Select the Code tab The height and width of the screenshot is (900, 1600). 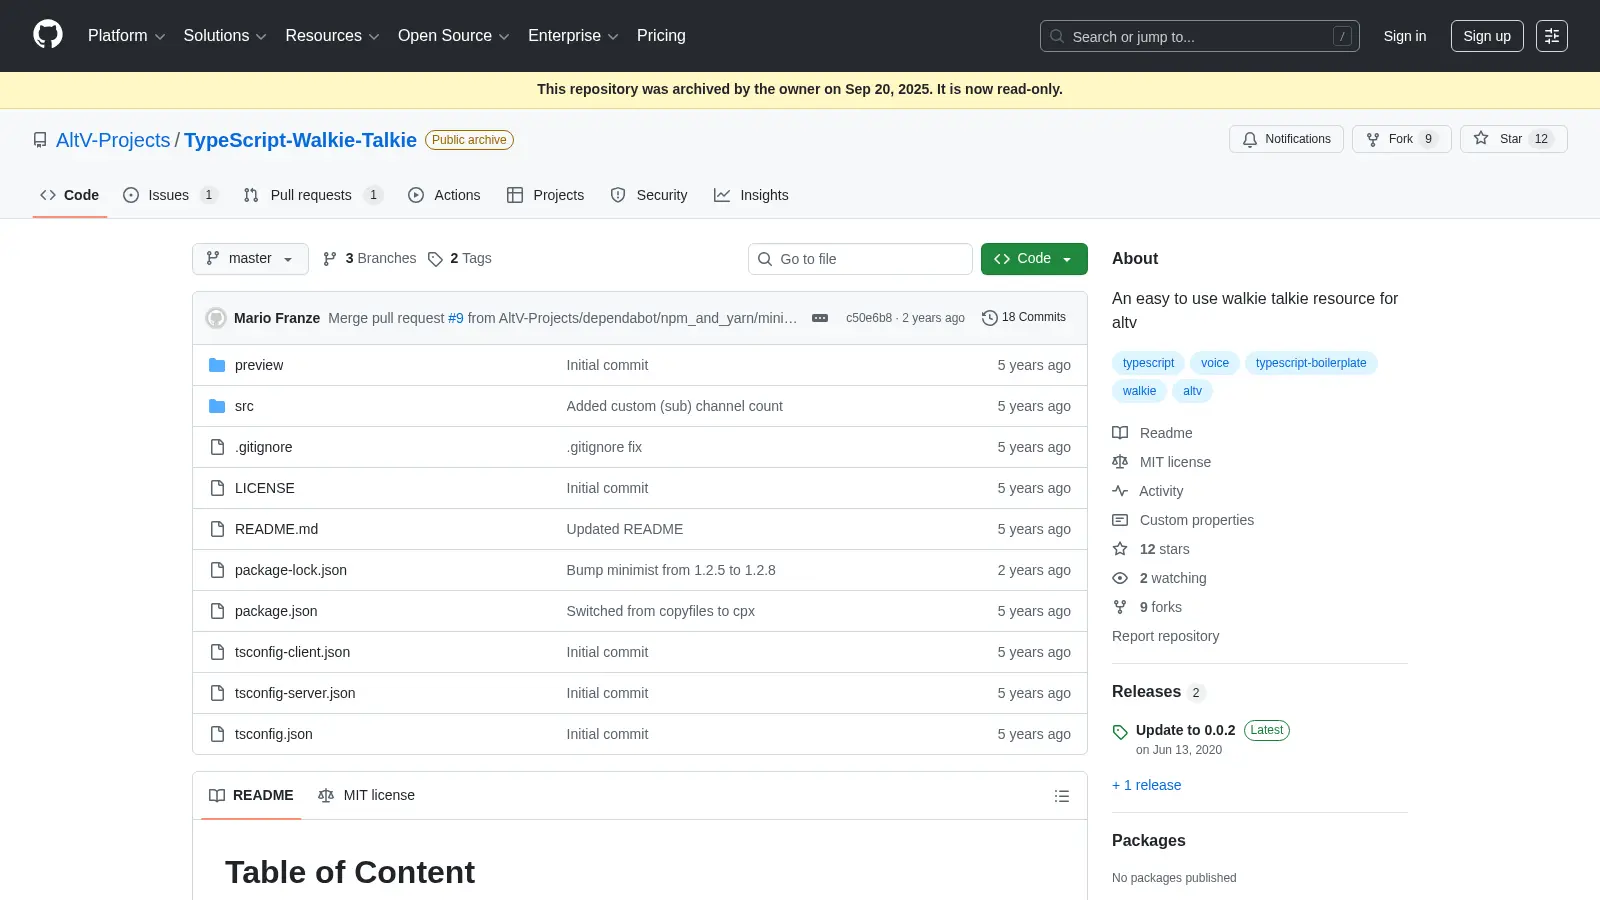[x=69, y=195]
